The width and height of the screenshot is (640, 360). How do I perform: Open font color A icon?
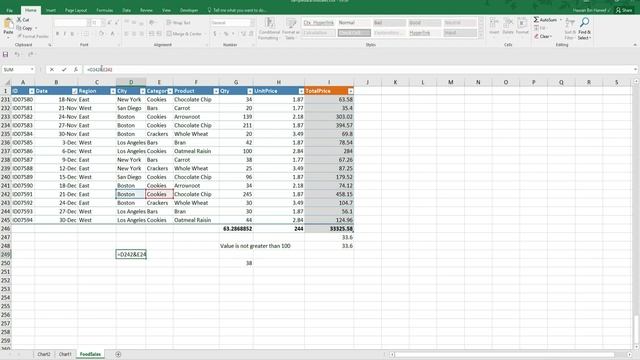112,34
